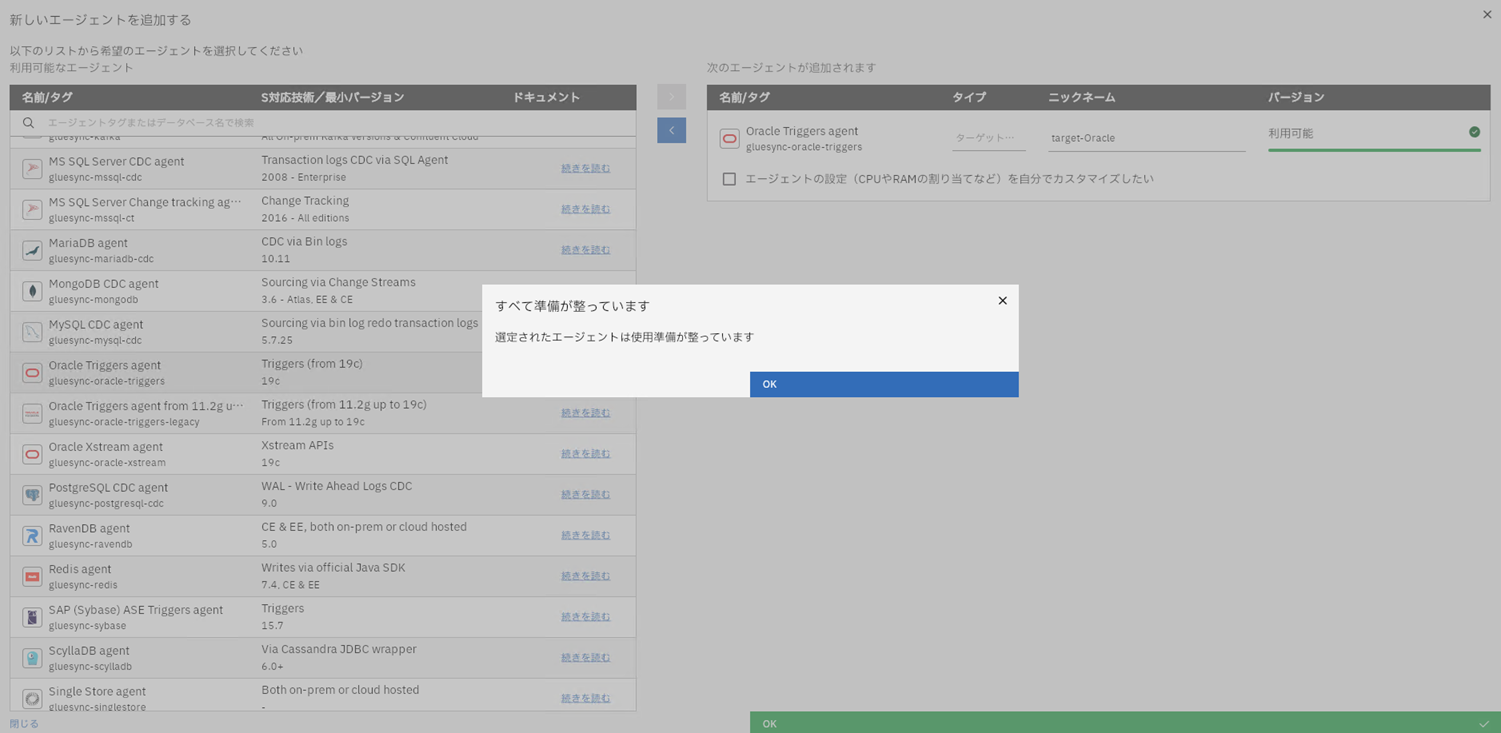Edit the target-Oracle nickname field
The height and width of the screenshot is (733, 1501).
pos(1145,138)
